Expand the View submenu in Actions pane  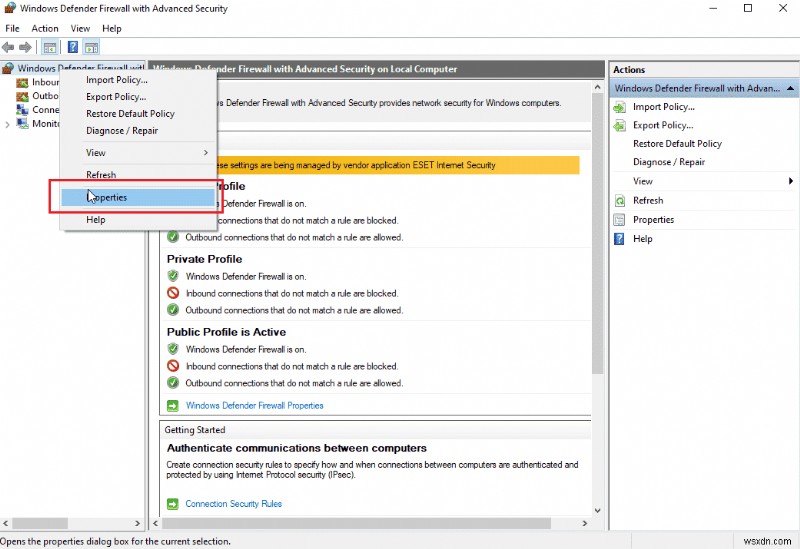click(790, 181)
